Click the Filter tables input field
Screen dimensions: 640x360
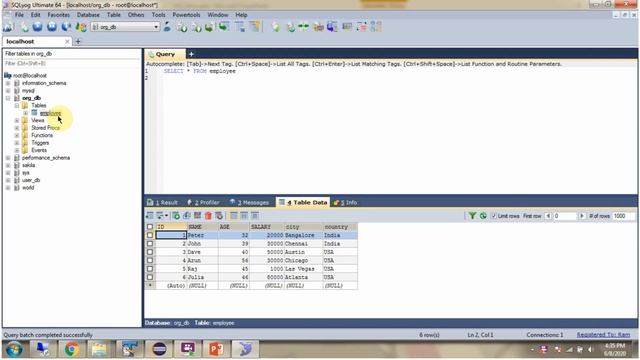click(x=72, y=64)
